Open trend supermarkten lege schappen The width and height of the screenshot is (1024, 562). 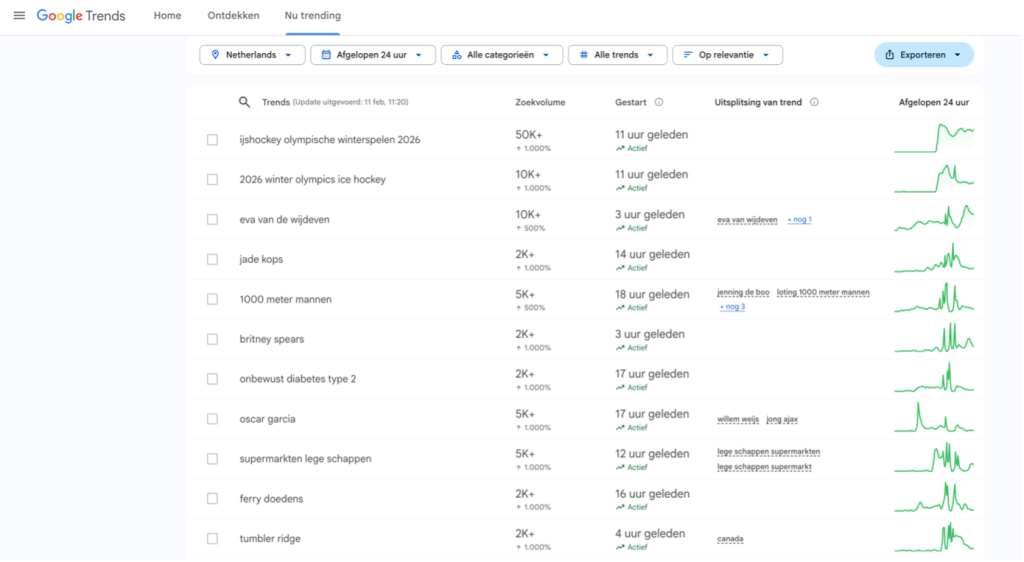pos(305,459)
